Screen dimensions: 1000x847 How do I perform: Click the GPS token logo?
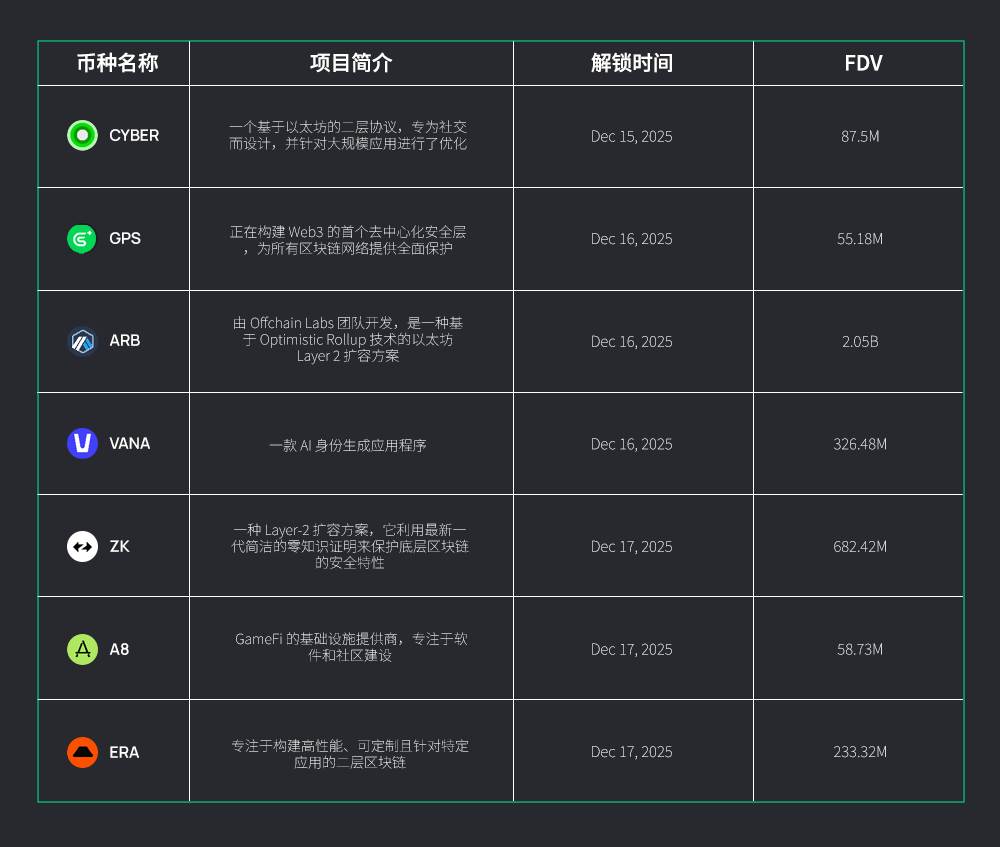(82, 238)
